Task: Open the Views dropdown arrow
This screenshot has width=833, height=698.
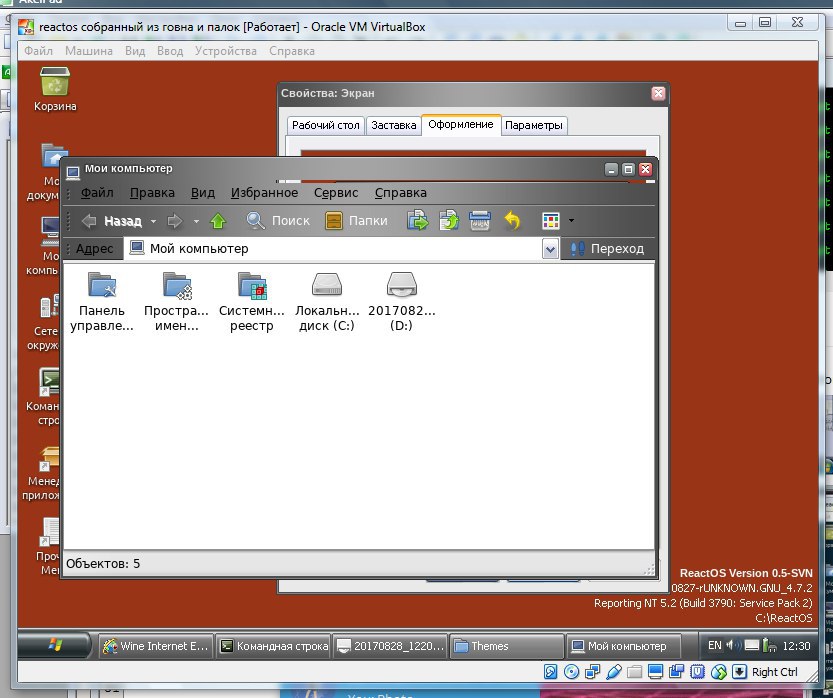Action: pyautogui.click(x=571, y=220)
